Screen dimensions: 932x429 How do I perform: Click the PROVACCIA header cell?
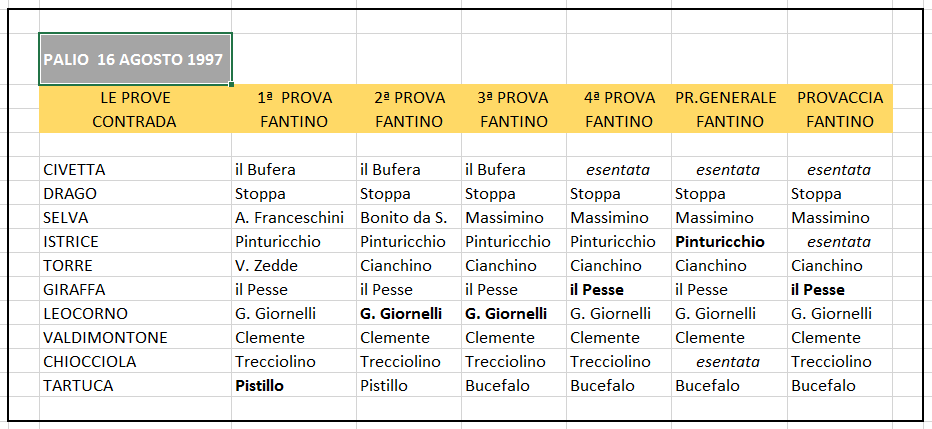point(840,97)
